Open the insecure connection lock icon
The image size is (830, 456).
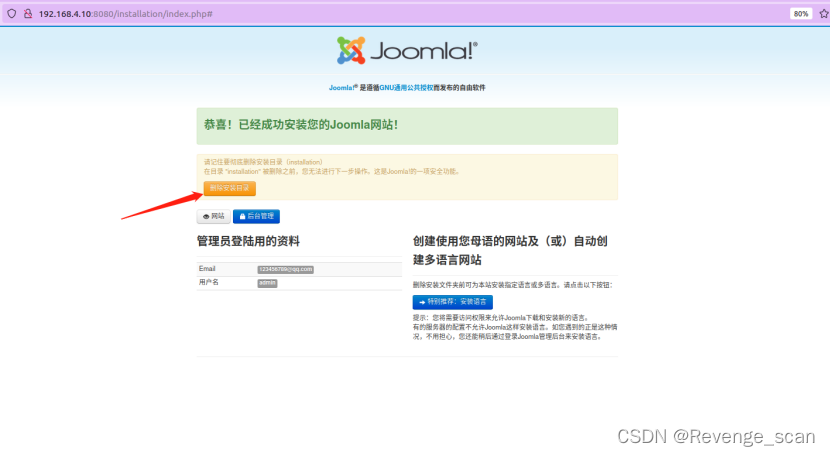tap(28, 14)
